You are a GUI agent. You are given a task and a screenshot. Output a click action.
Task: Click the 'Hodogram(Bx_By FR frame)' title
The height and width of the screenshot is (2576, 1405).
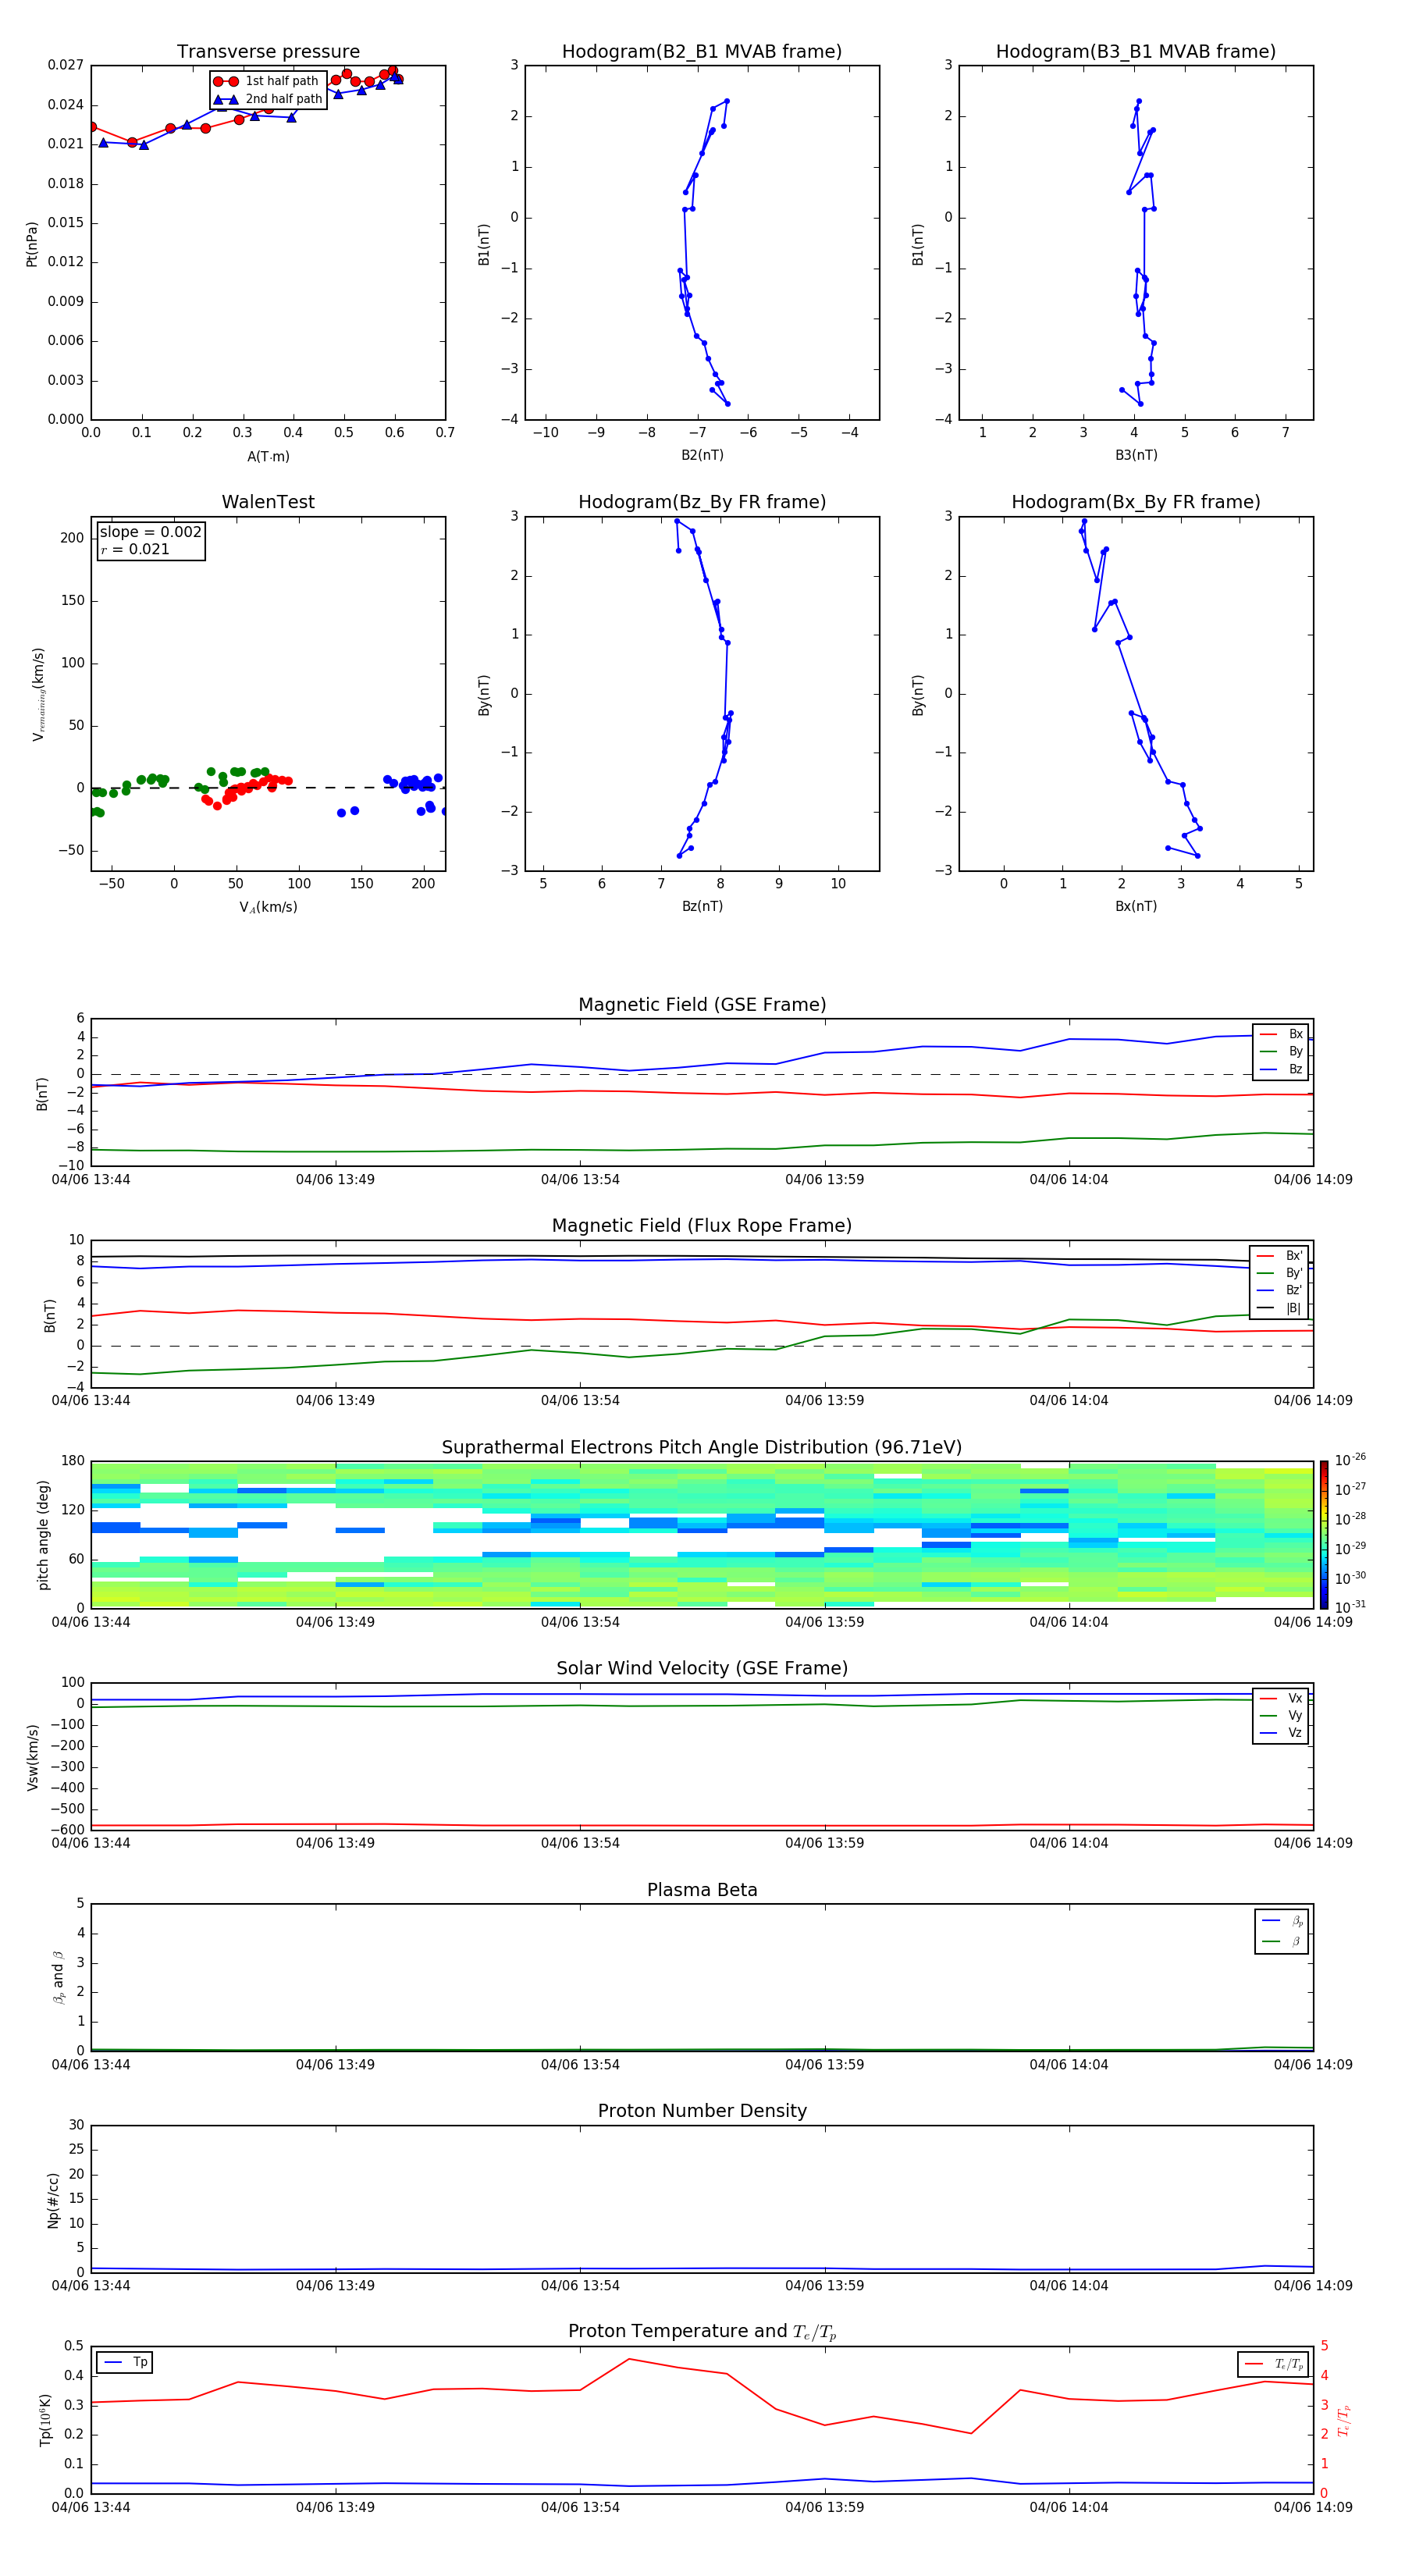(x=1136, y=502)
